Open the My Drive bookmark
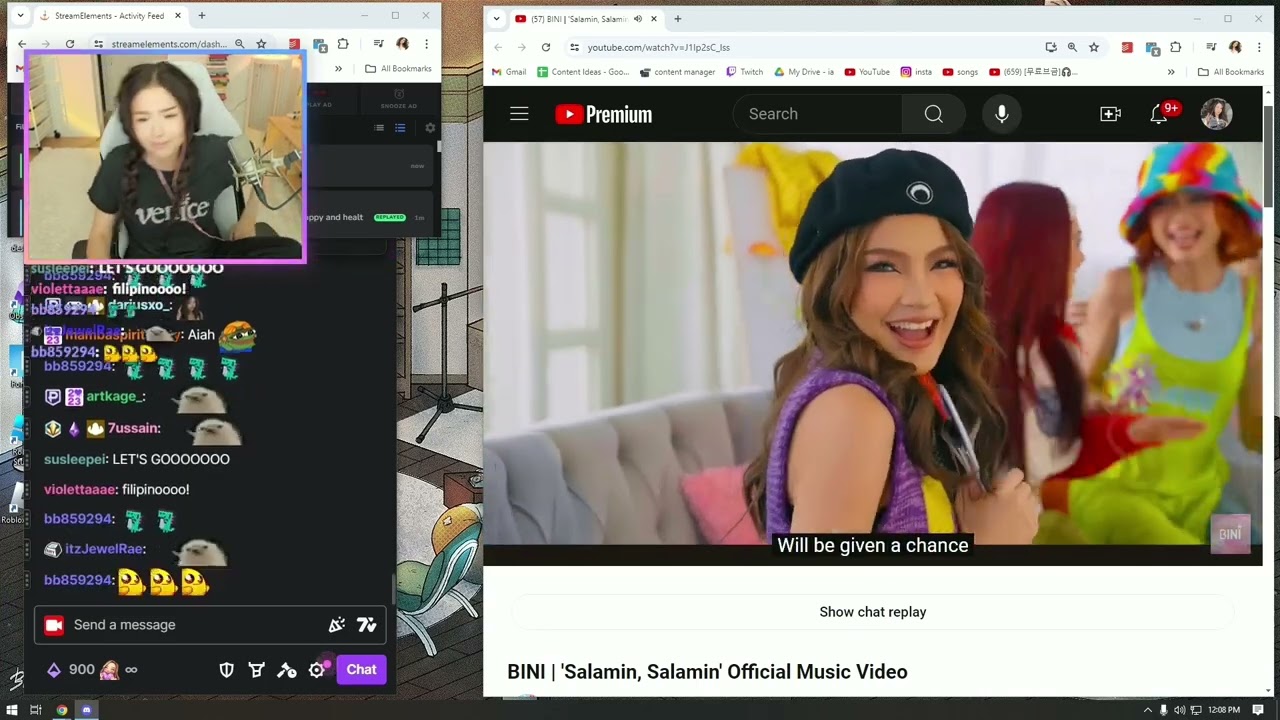The height and width of the screenshot is (720, 1280). click(803, 72)
